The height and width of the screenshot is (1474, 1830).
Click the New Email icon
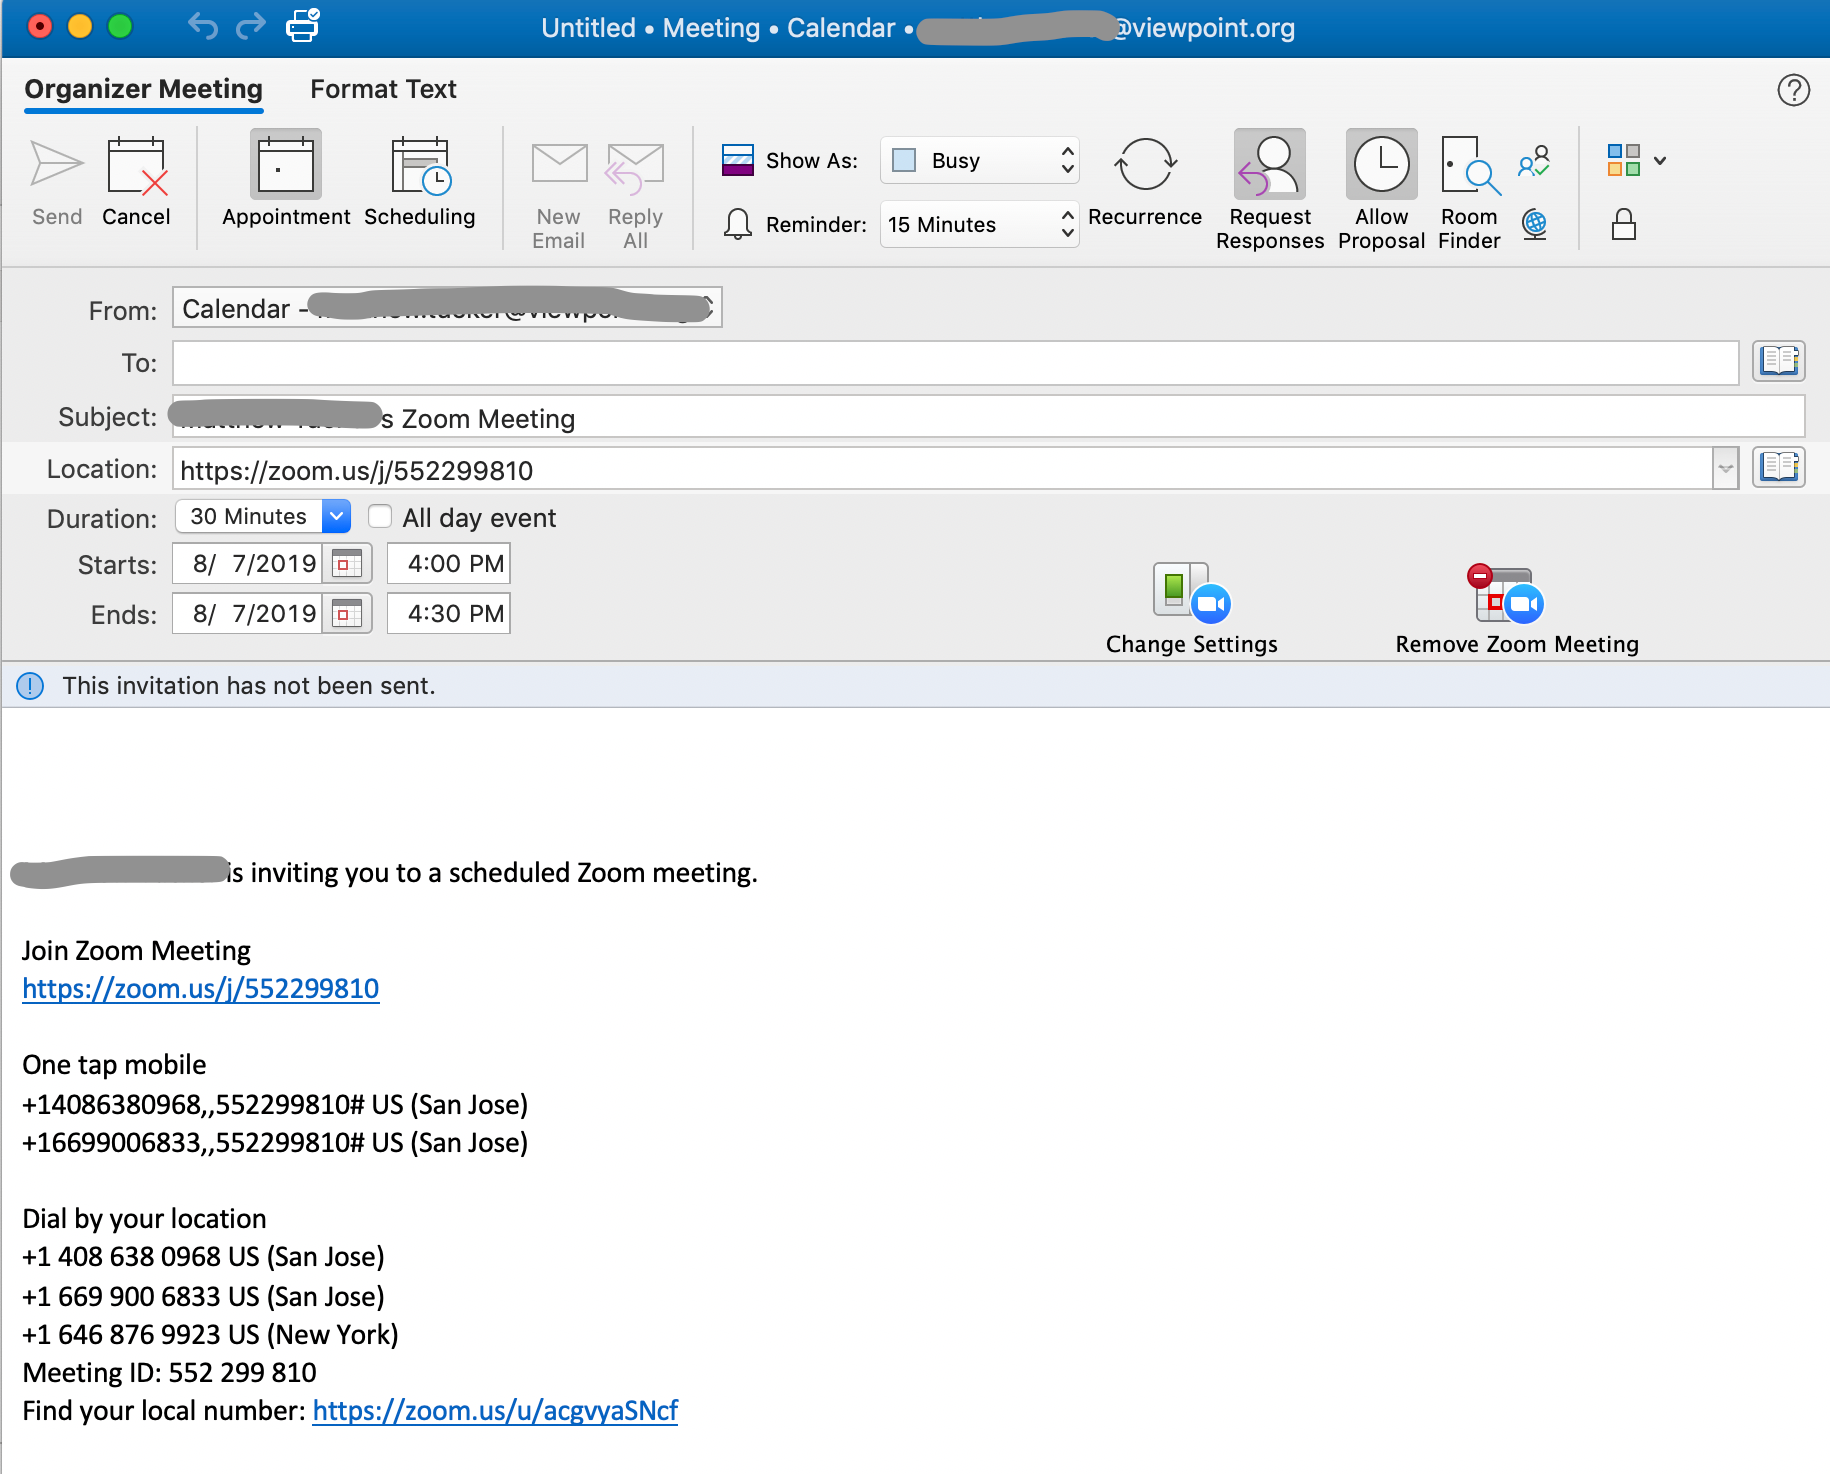[559, 164]
